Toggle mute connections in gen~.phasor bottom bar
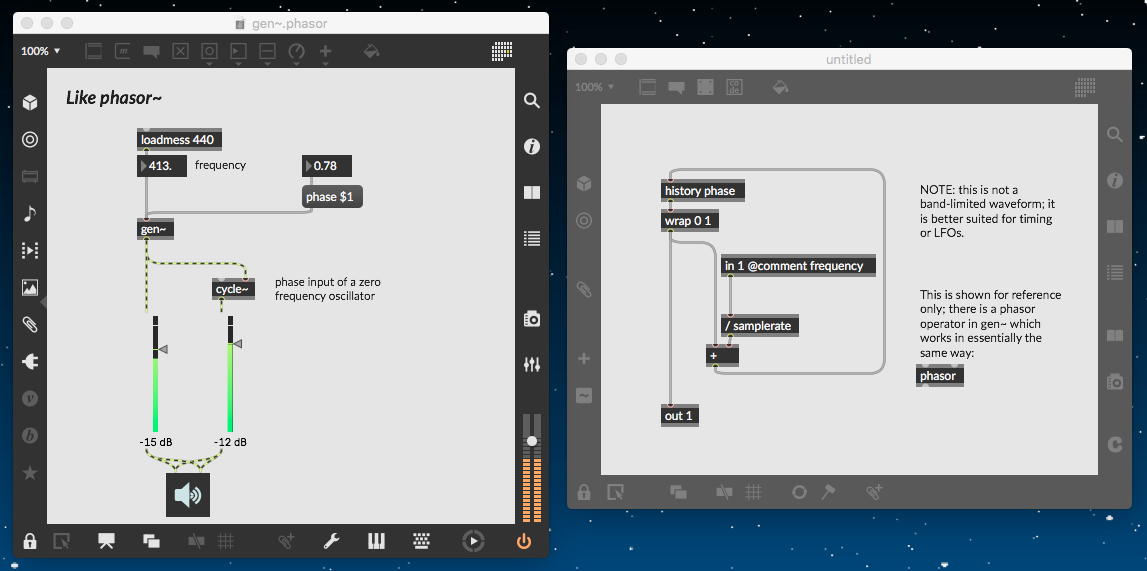The image size is (1147, 571). (x=196, y=541)
